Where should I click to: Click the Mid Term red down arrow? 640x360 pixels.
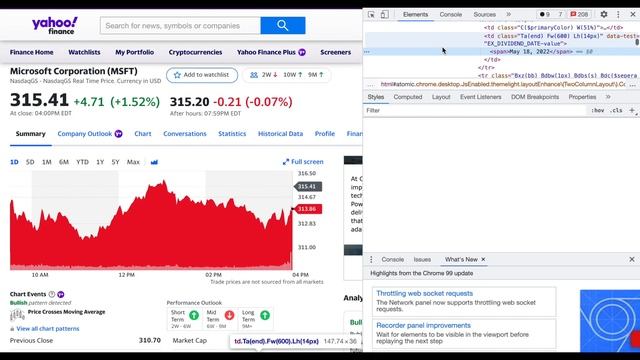(x=229, y=315)
